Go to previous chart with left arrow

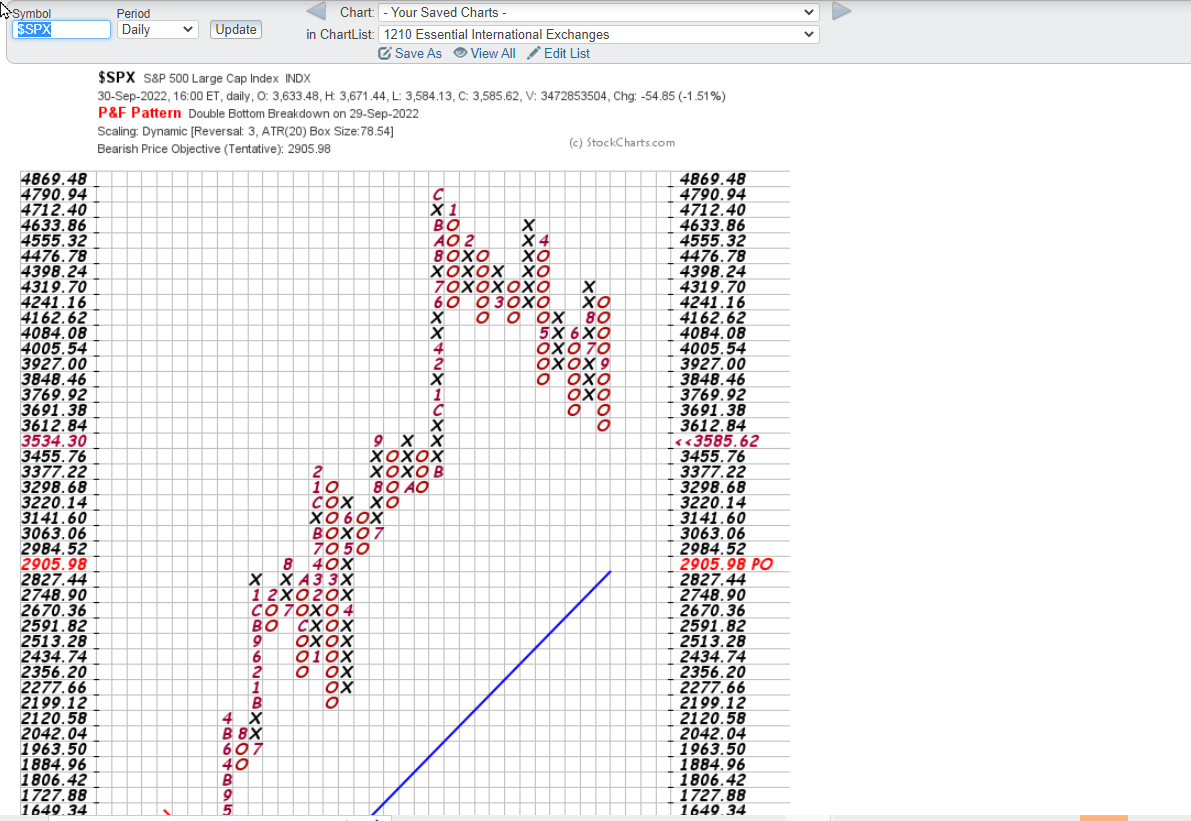point(315,12)
